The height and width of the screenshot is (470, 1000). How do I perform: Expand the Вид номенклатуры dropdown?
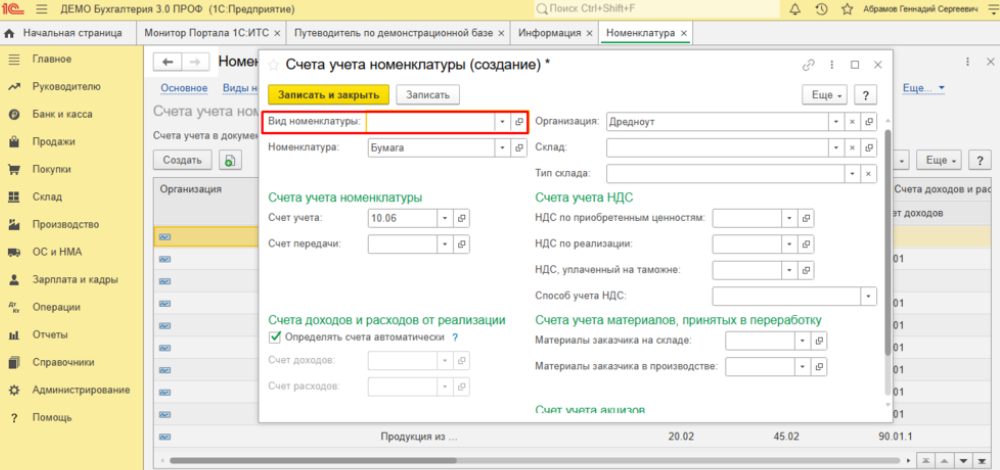[x=503, y=121]
